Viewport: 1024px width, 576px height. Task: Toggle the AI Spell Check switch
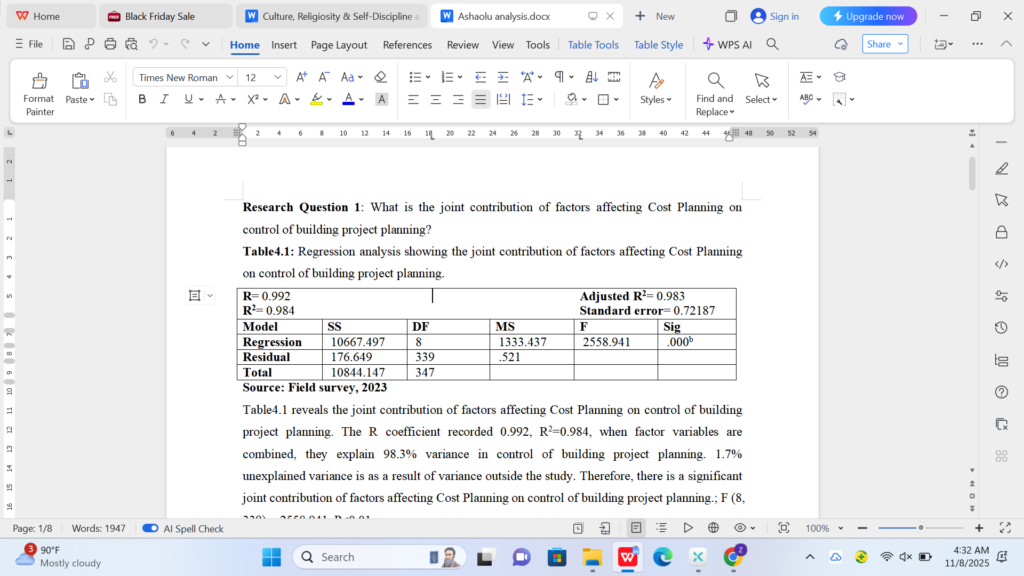coord(150,528)
